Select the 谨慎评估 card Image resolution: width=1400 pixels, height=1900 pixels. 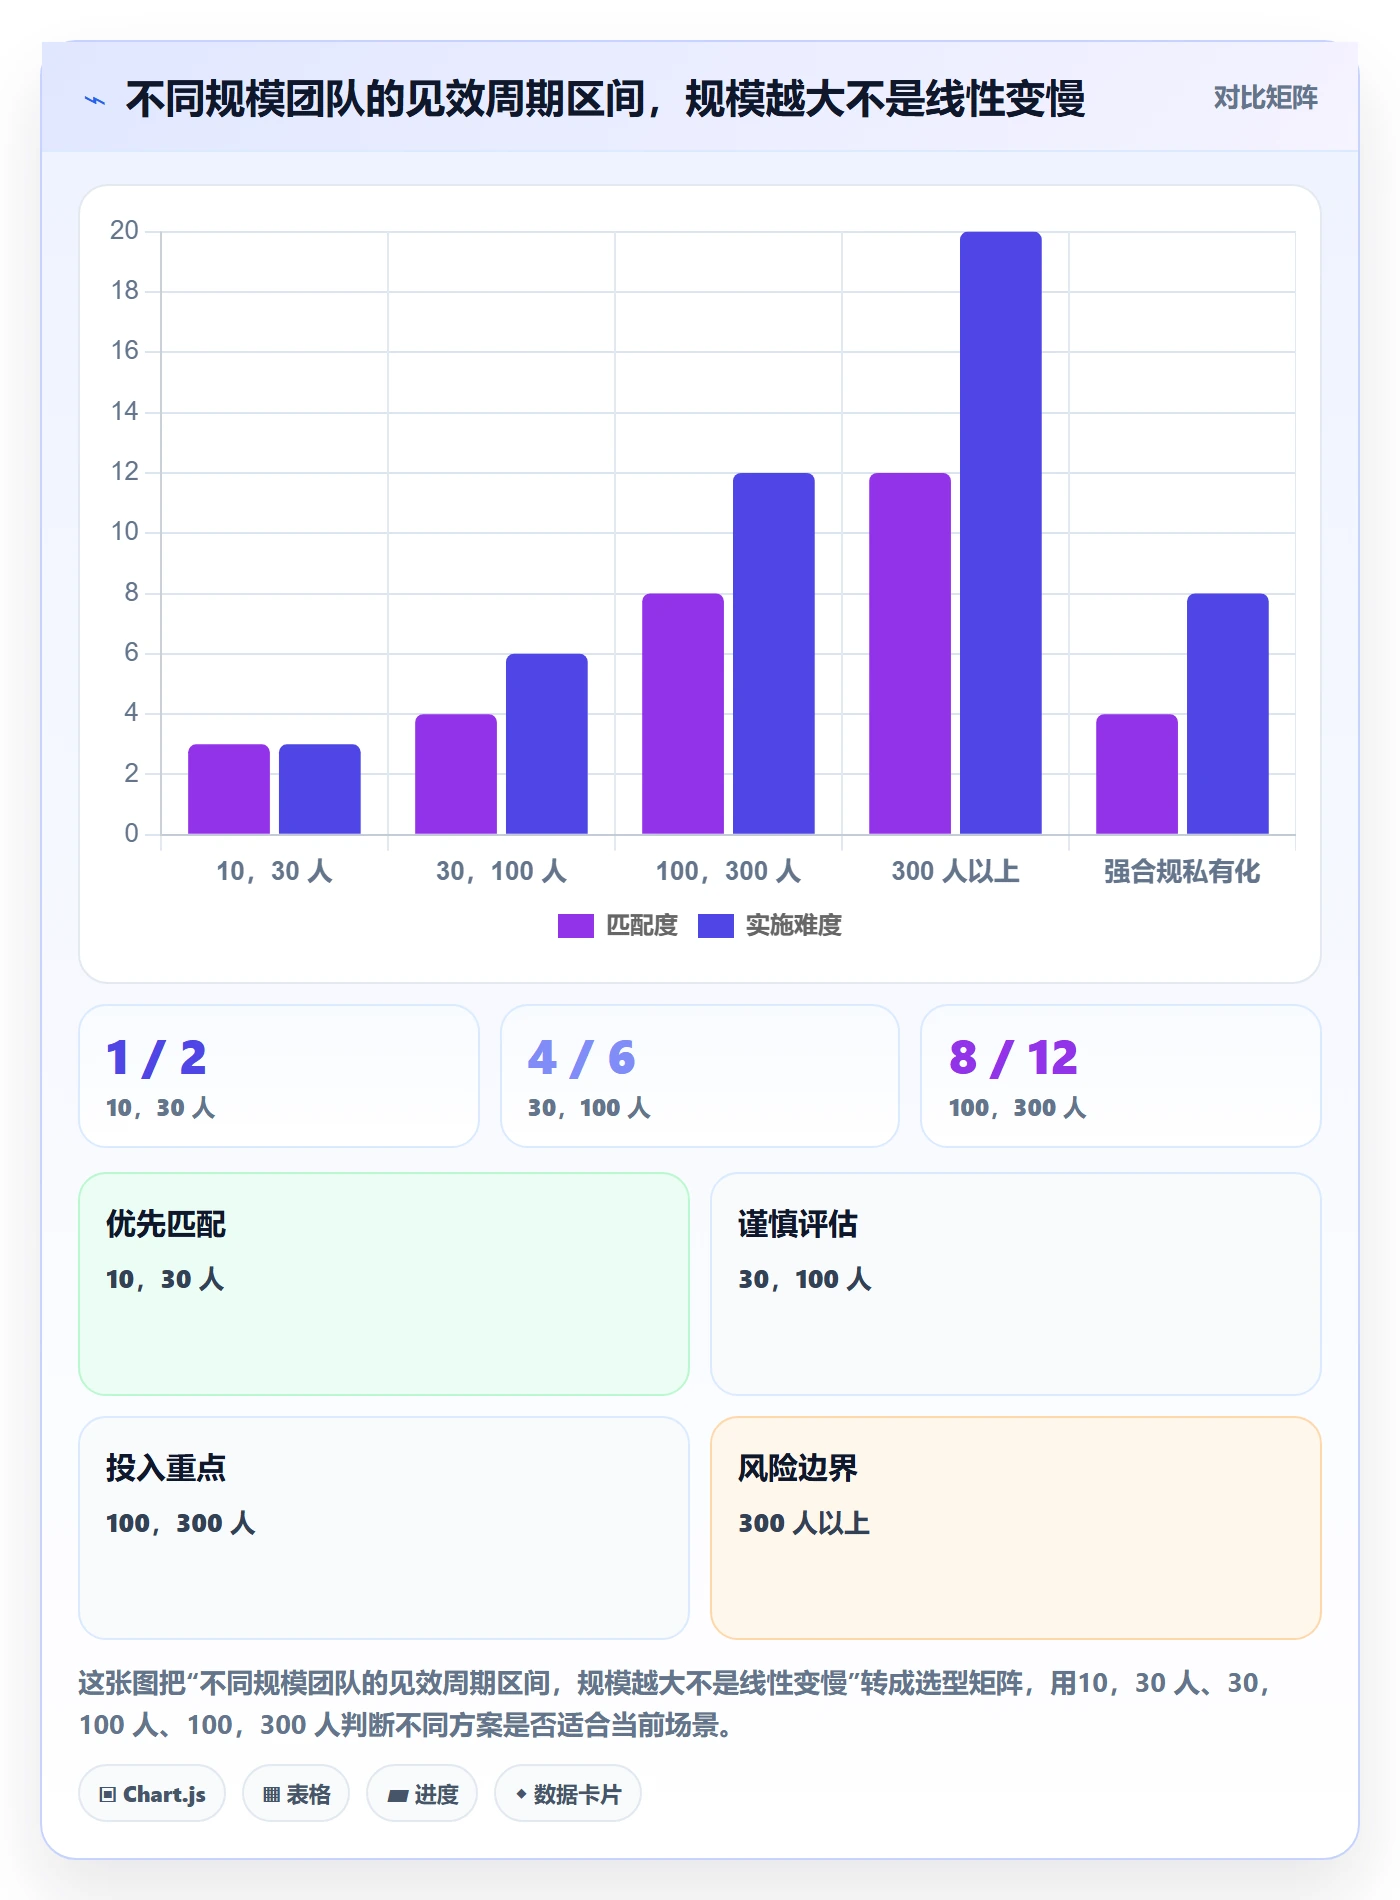coord(1016,1284)
